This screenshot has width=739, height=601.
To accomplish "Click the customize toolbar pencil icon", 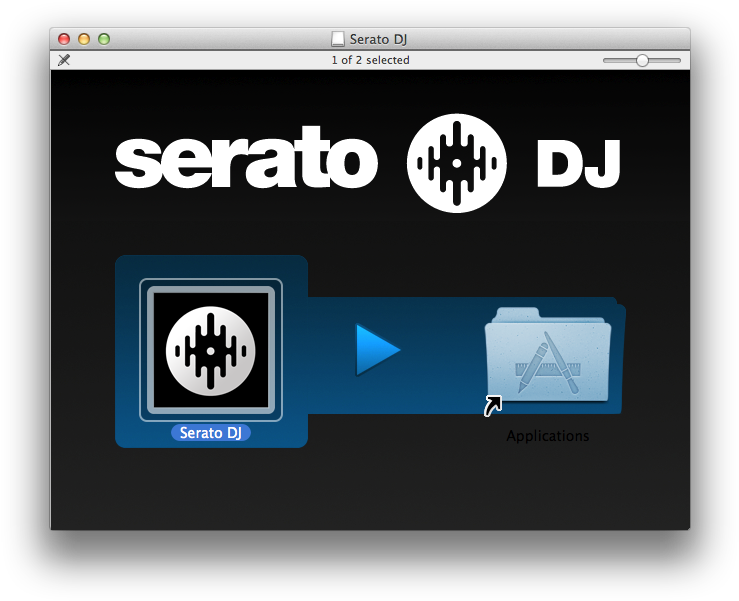I will pos(64,60).
